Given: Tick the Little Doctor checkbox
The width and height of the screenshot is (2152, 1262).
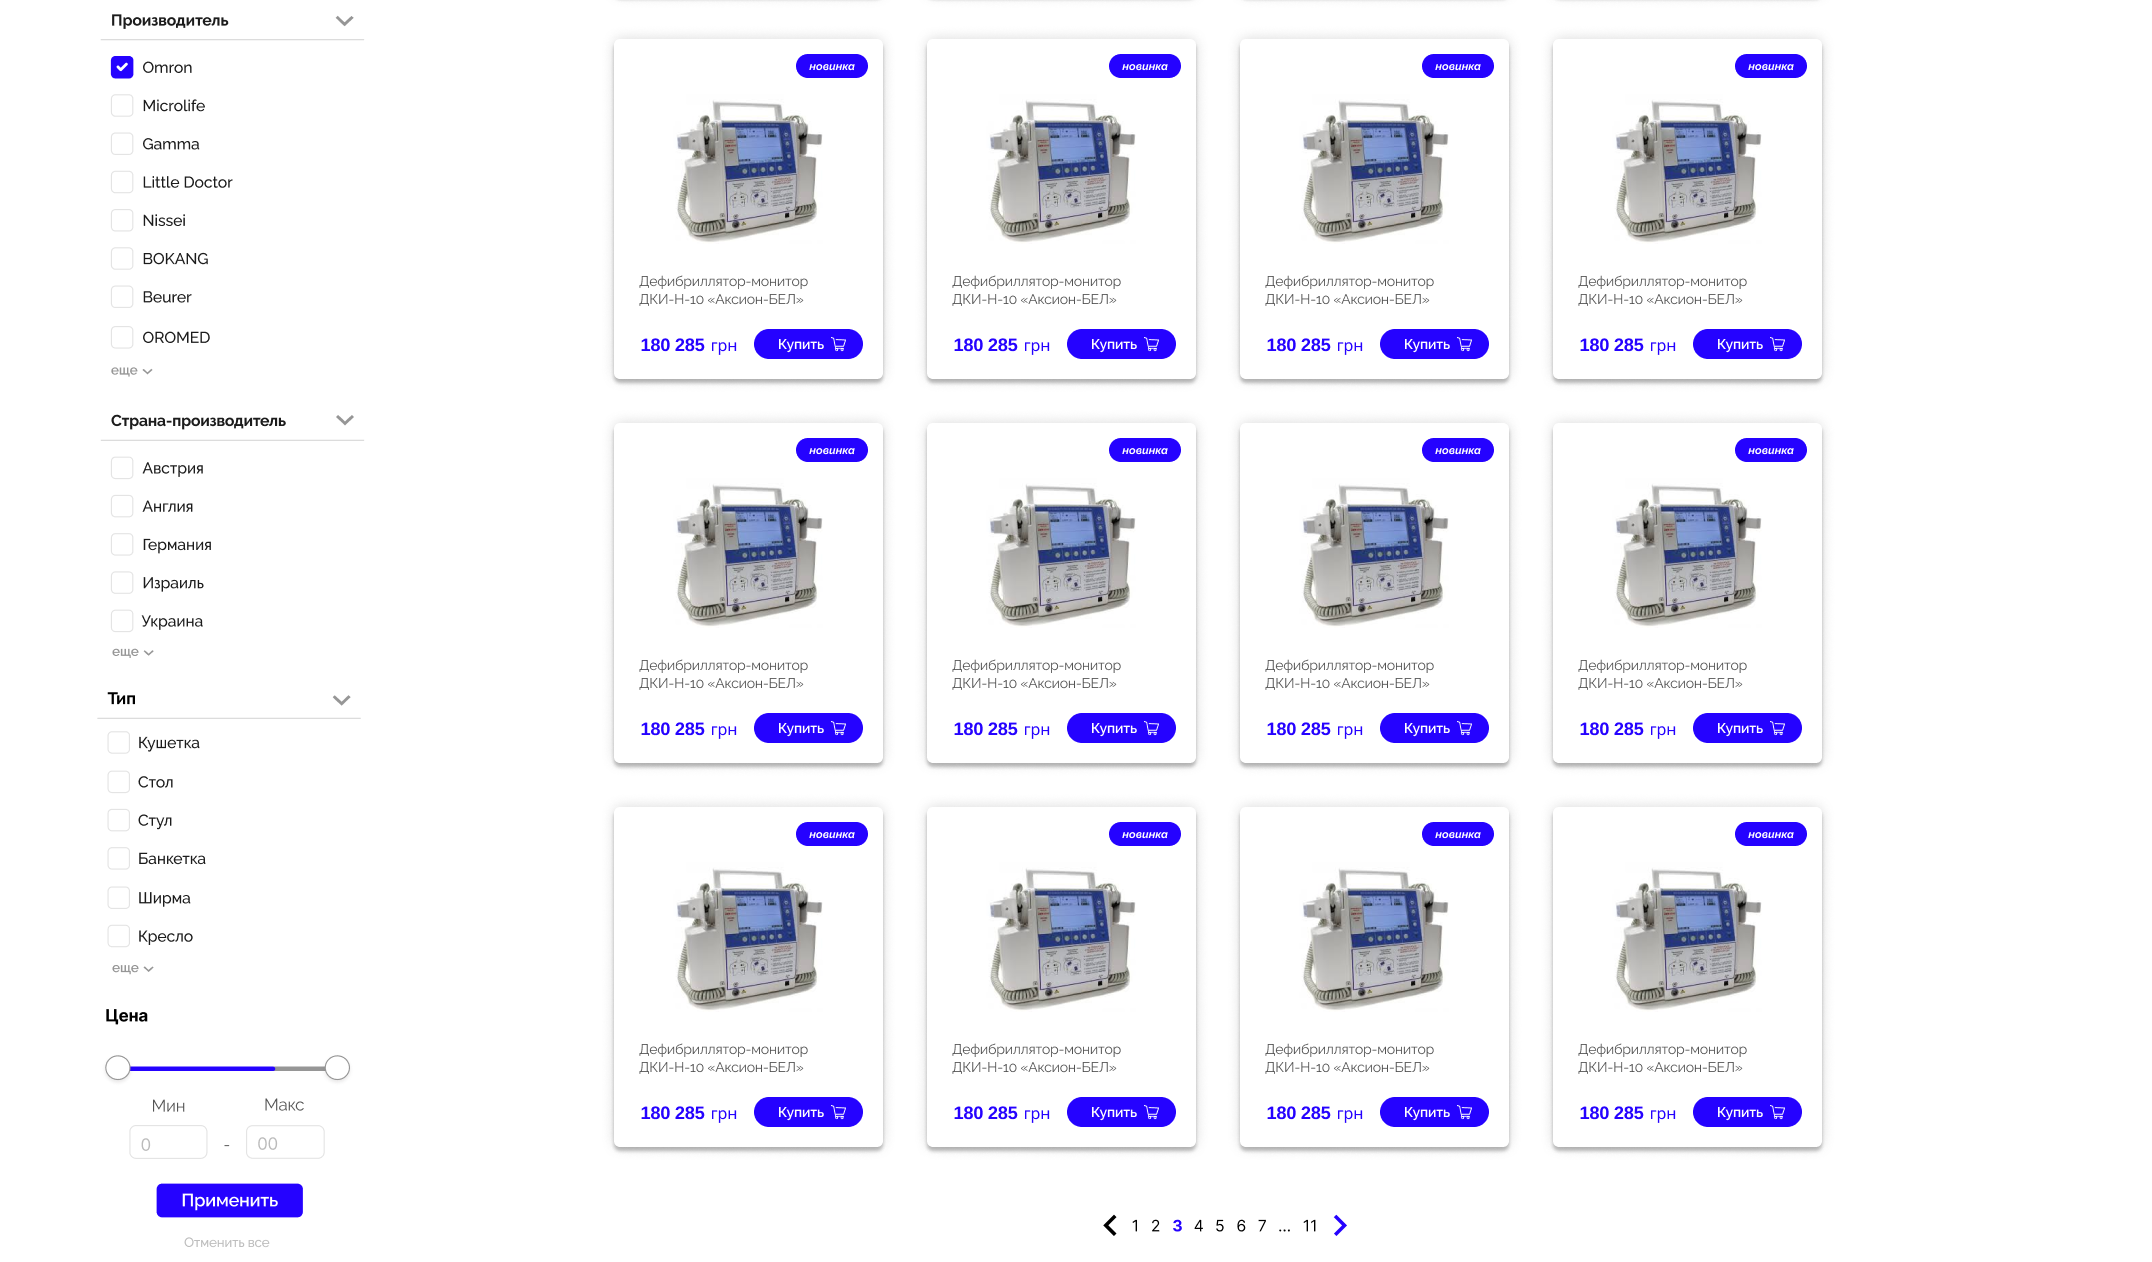Looking at the screenshot, I should (x=122, y=182).
